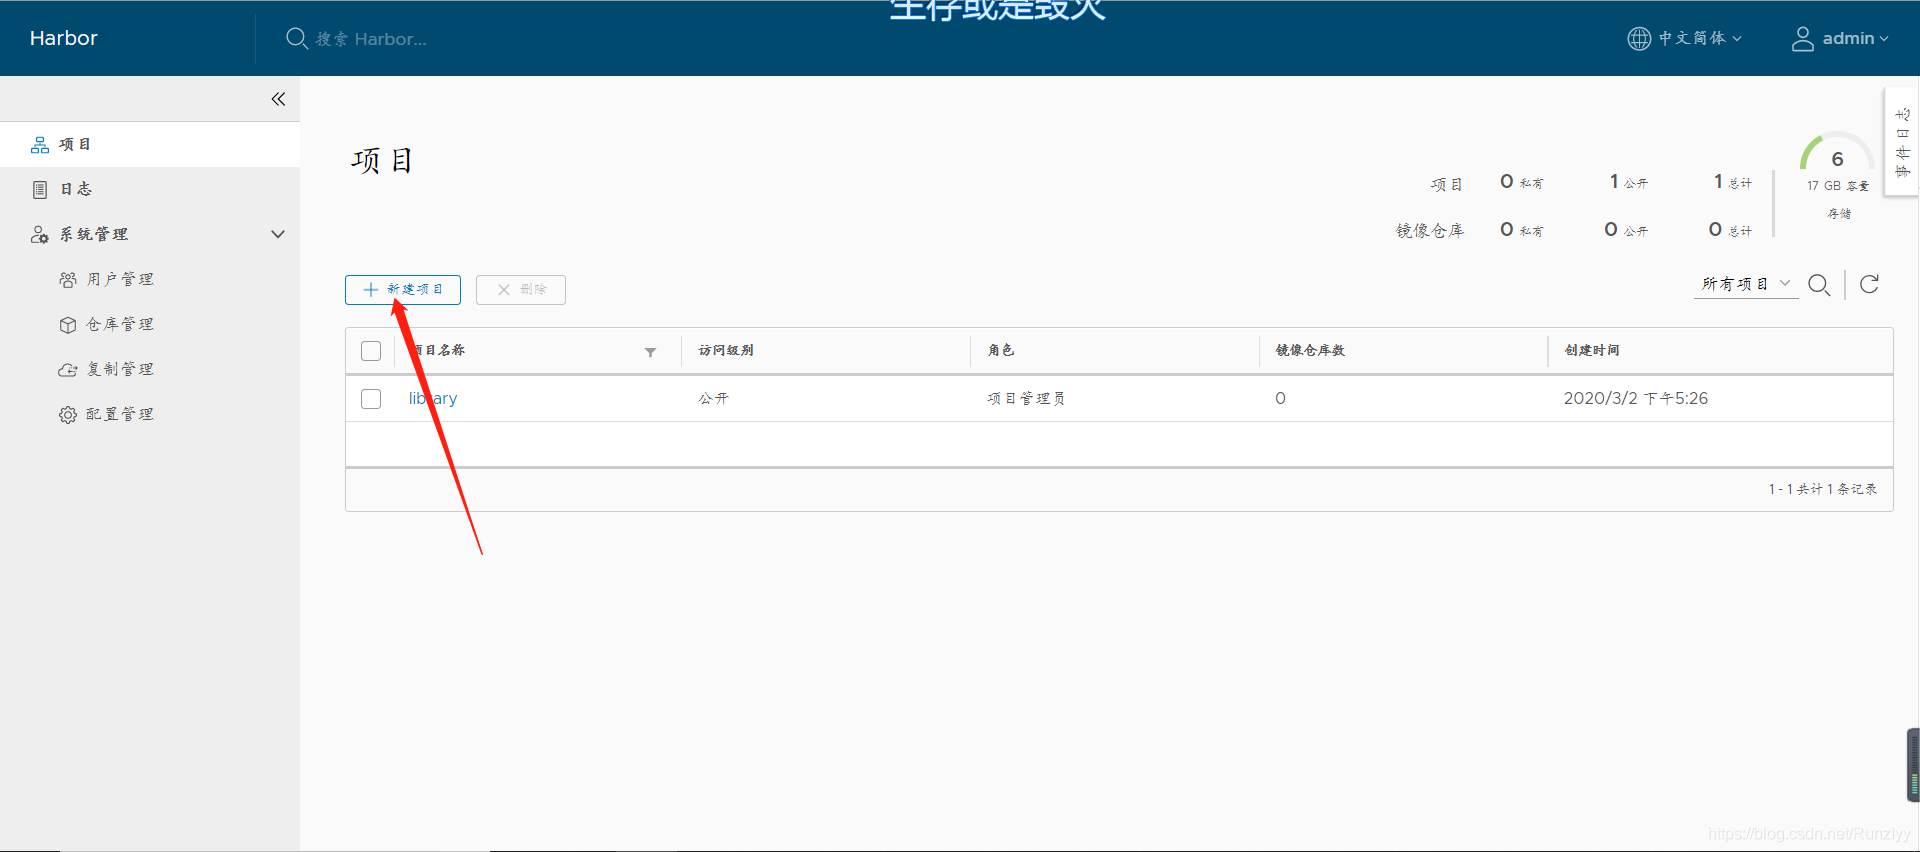Click the 项目管理员 role cell
The width and height of the screenshot is (1920, 852).
pyautogui.click(x=1026, y=398)
